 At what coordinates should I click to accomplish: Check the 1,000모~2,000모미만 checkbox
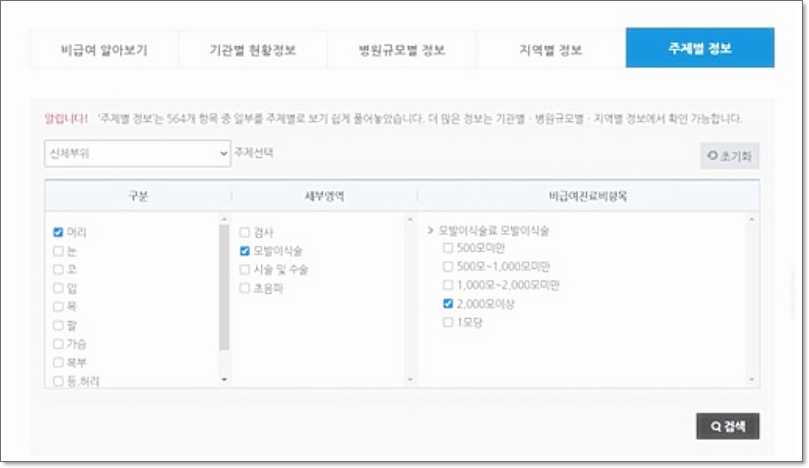click(x=448, y=285)
